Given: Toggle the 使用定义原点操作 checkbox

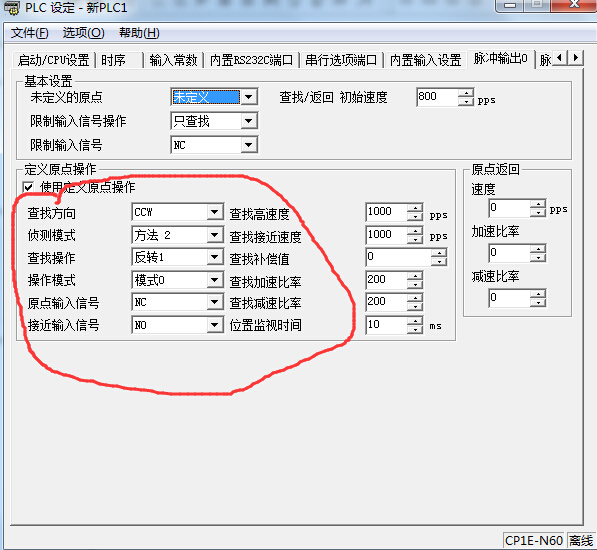Looking at the screenshot, I should (28, 187).
